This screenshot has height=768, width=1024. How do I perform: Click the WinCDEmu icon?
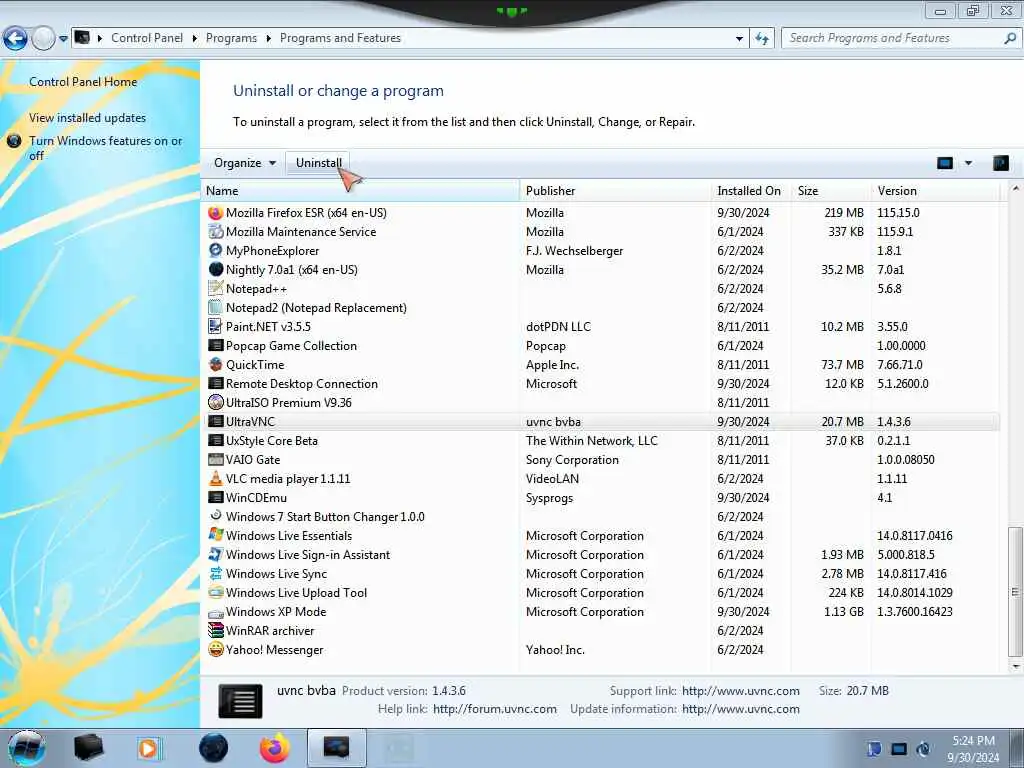tap(216, 498)
